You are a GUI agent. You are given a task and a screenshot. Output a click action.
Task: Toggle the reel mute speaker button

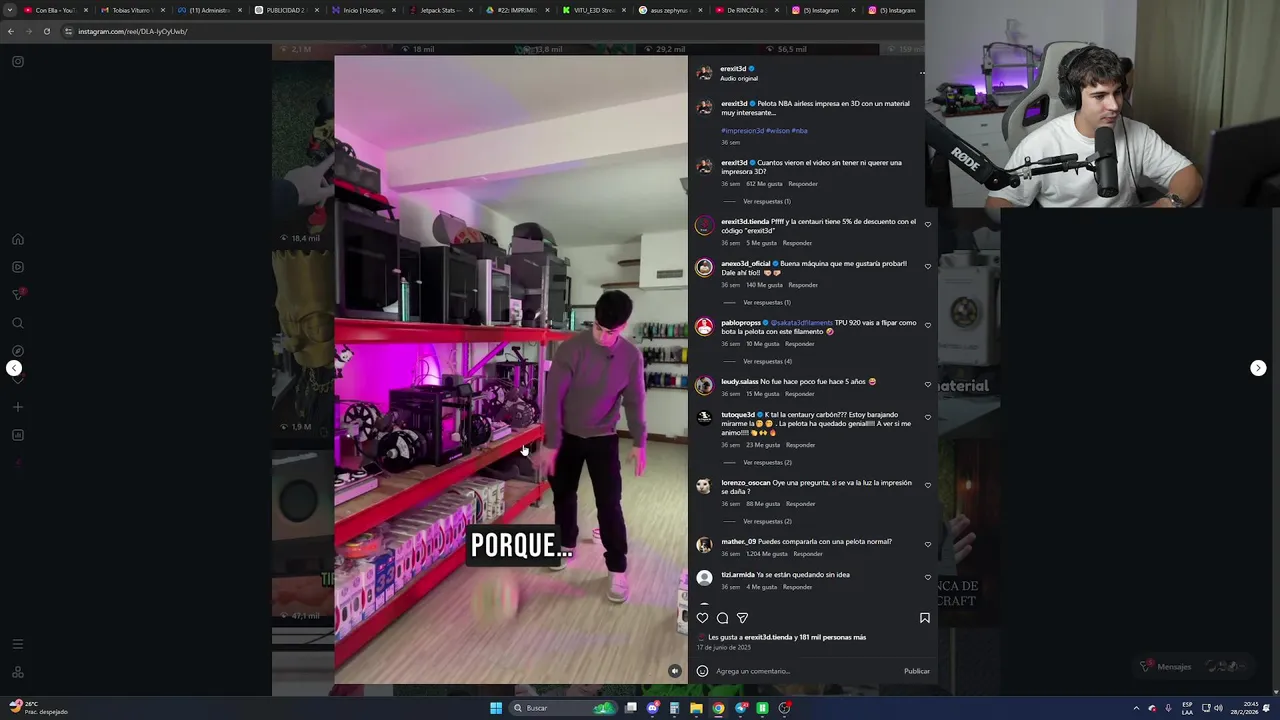675,671
